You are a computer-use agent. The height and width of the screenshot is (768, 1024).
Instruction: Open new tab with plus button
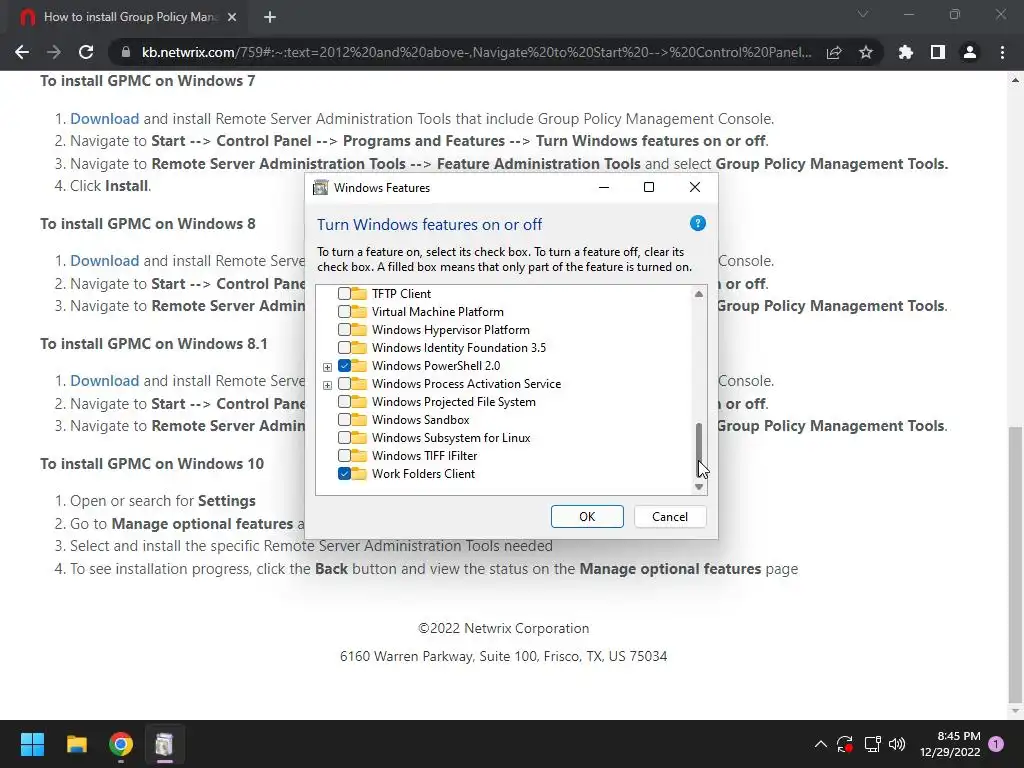pyautogui.click(x=270, y=17)
